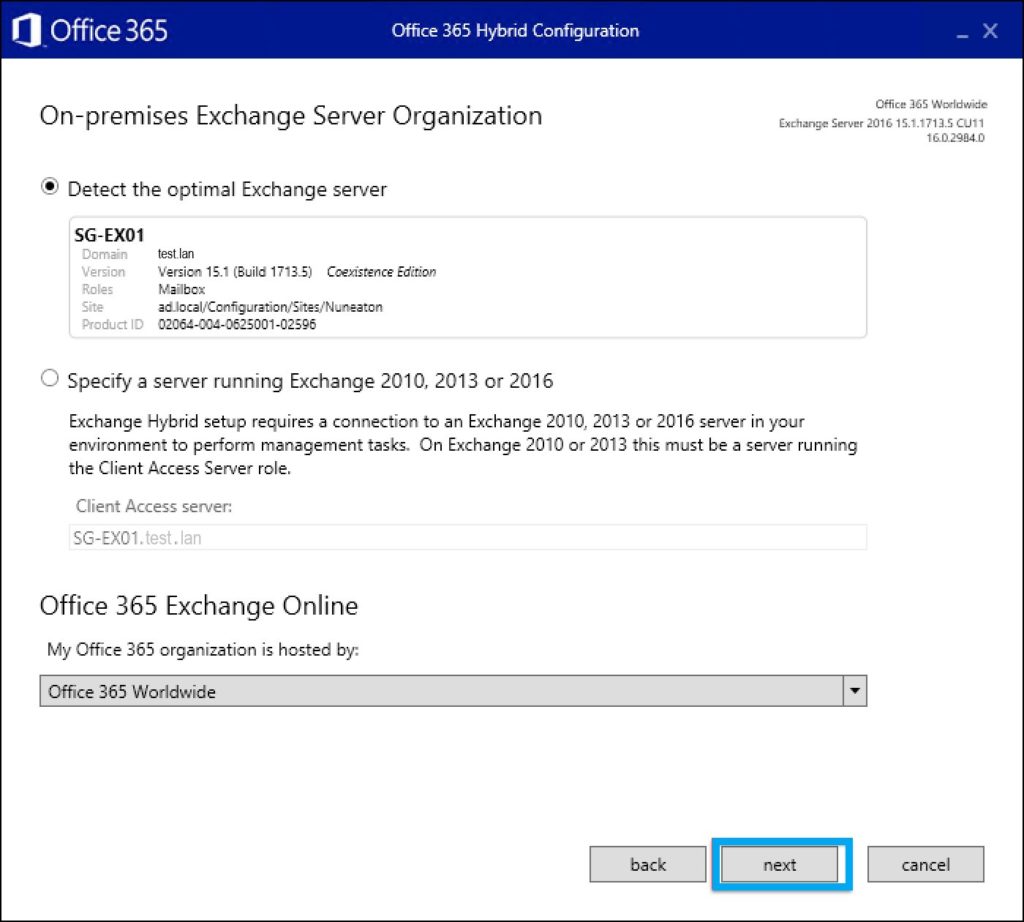
Task: Cancel the hybrid configuration wizard
Action: click(x=925, y=865)
